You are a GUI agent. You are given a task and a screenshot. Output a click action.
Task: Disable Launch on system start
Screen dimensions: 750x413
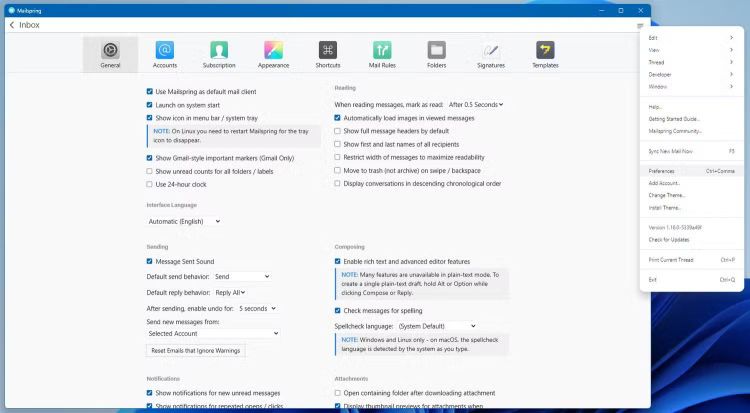point(150,104)
